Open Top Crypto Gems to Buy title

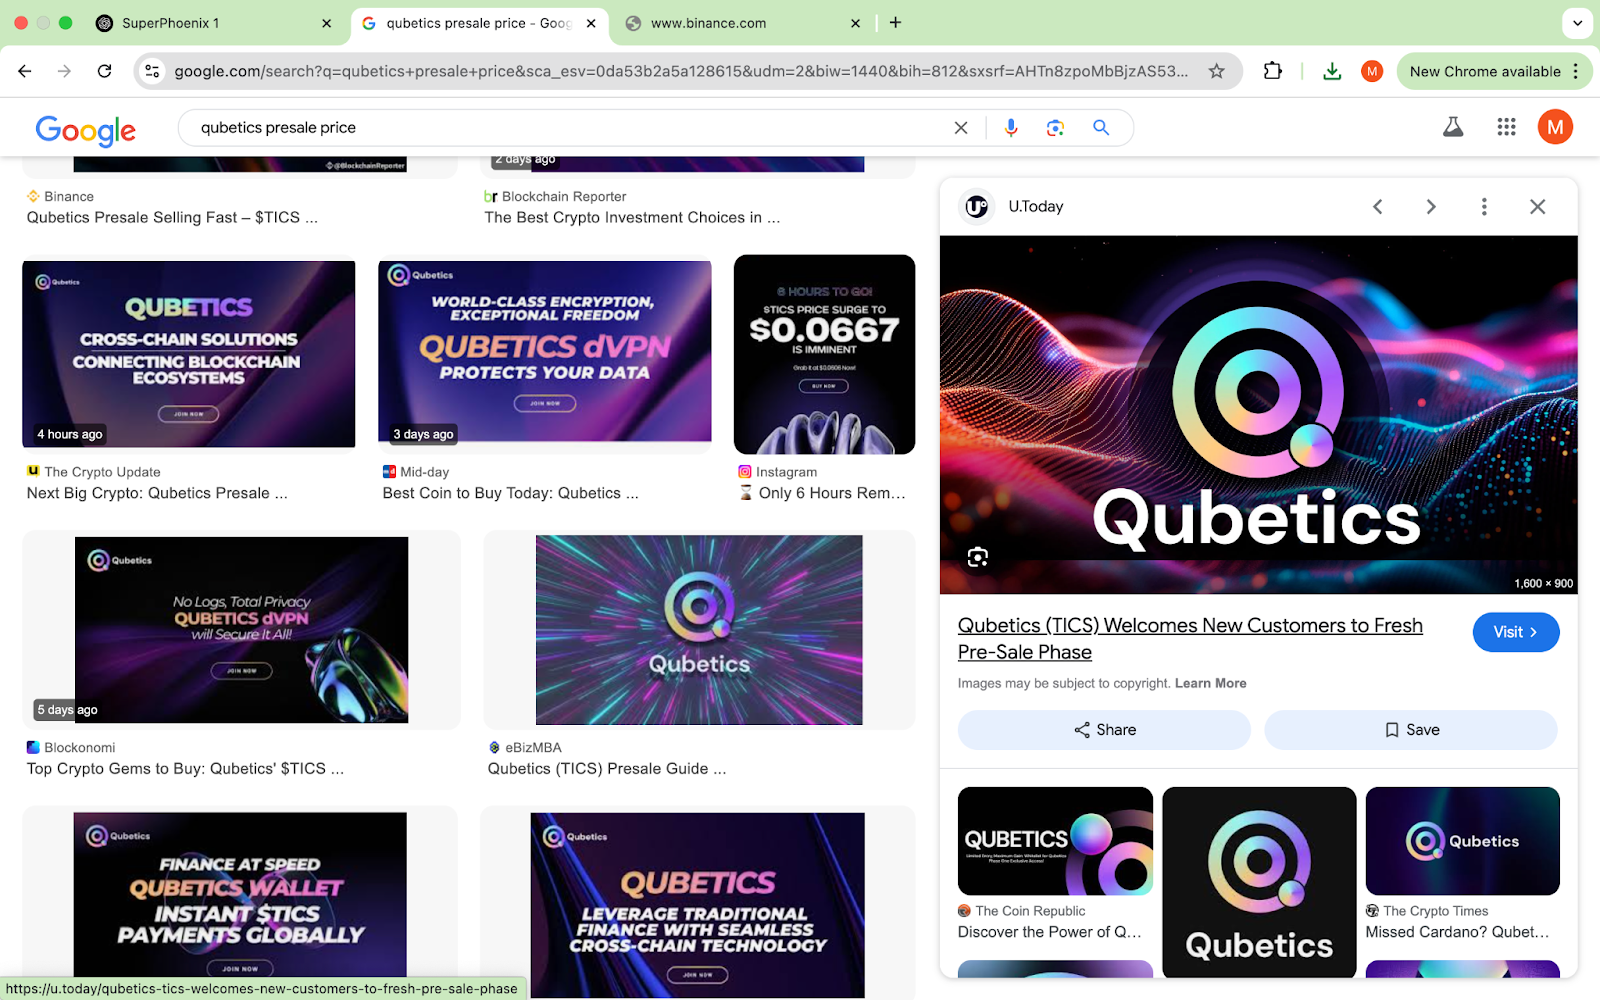click(x=185, y=768)
